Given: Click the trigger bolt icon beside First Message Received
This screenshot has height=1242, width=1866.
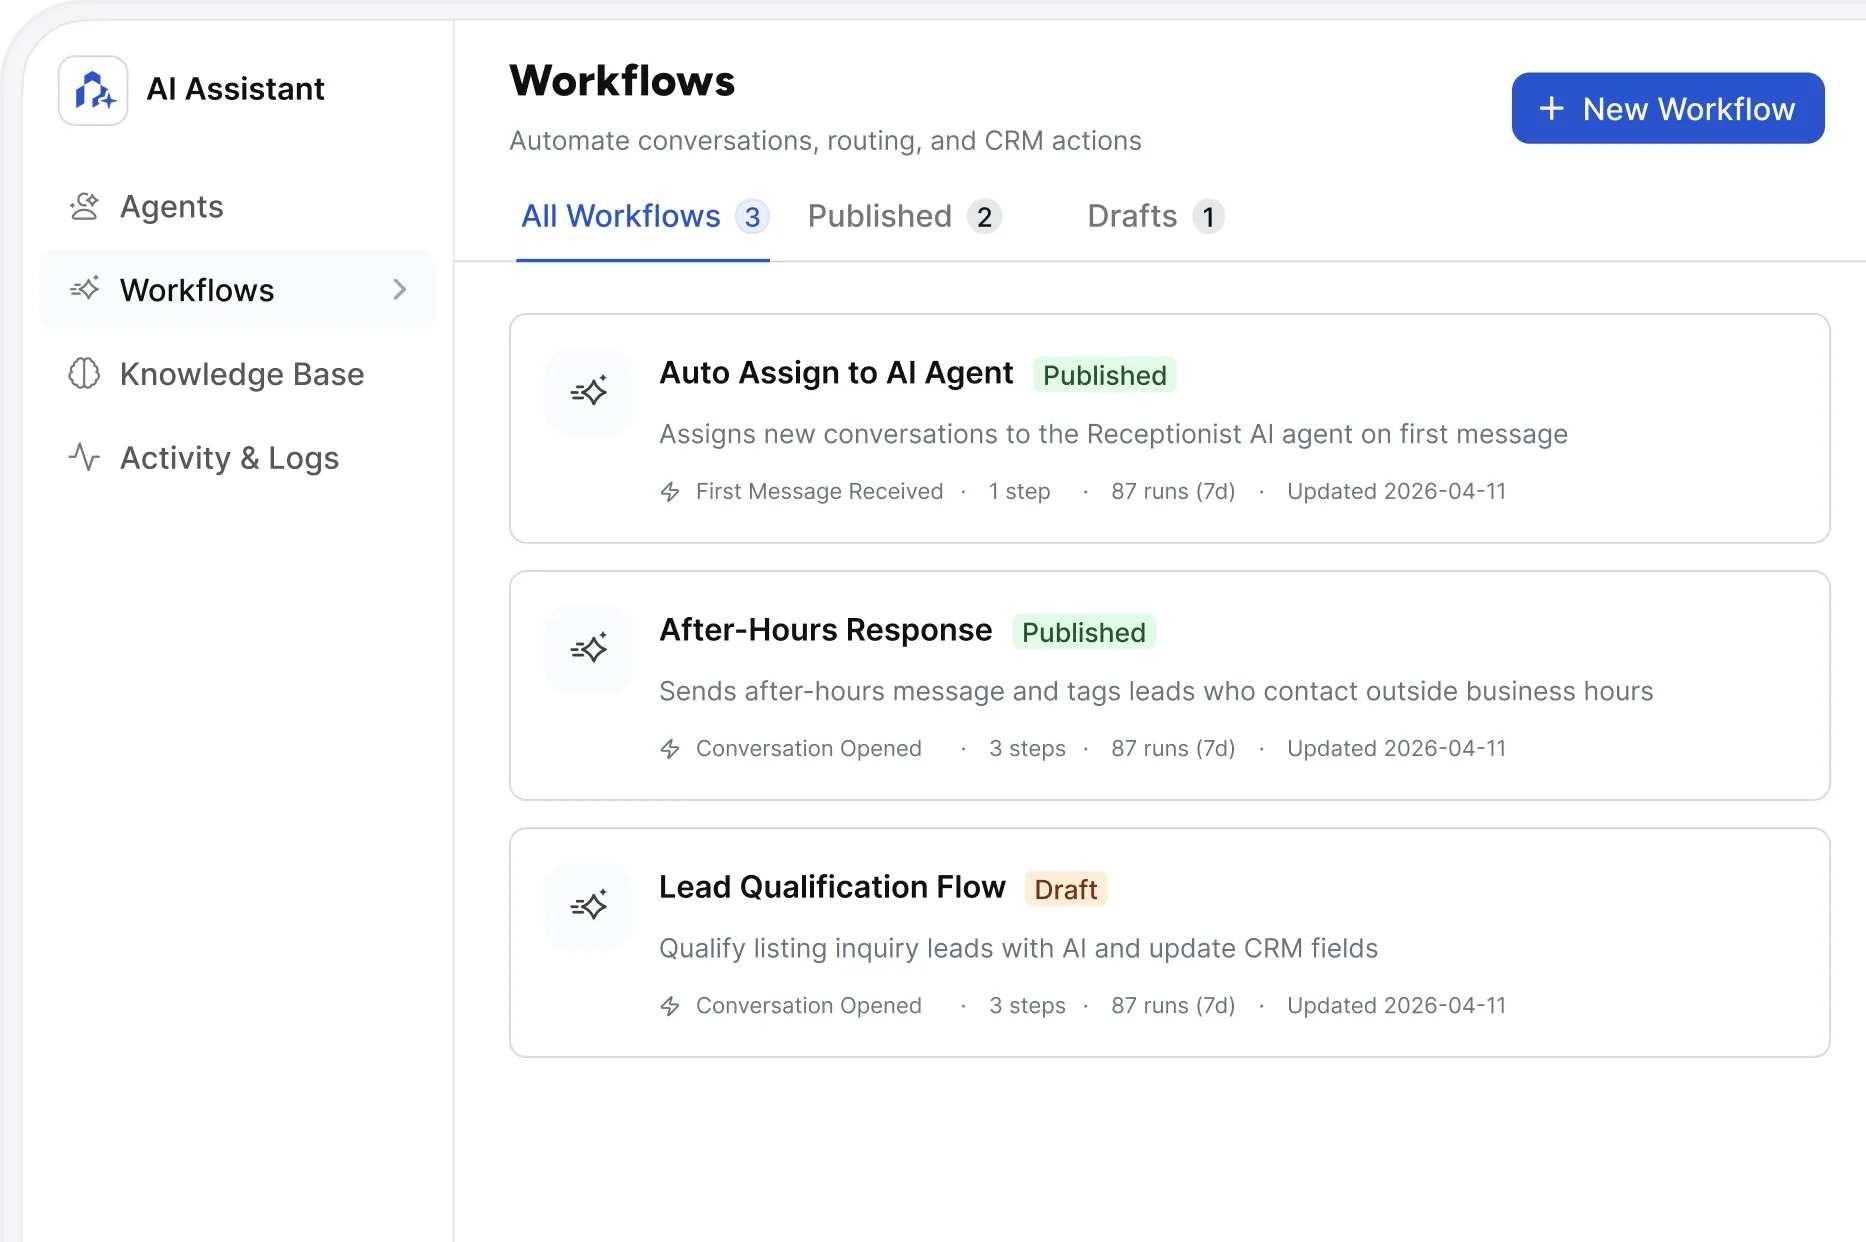Looking at the screenshot, I should 670,492.
